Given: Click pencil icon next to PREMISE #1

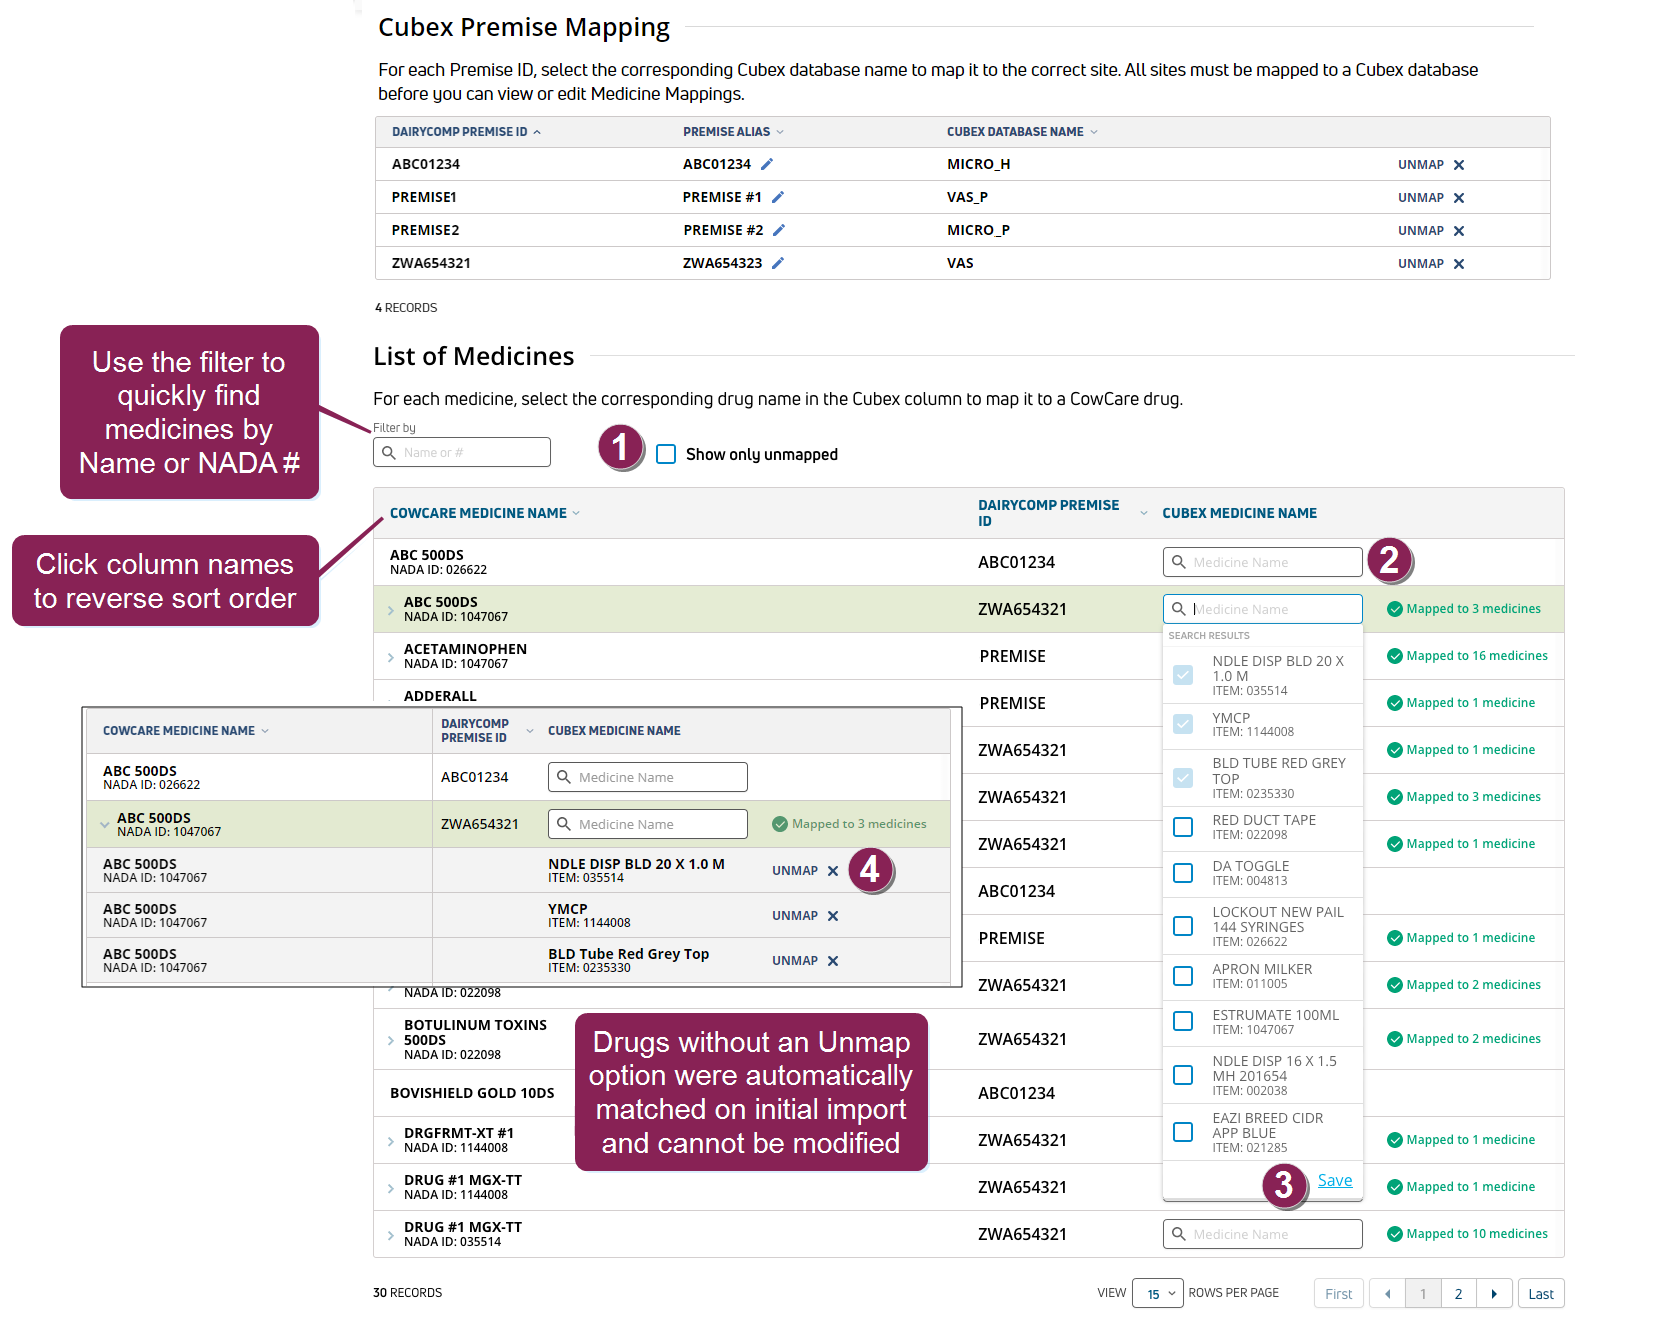Looking at the screenshot, I should [x=778, y=197].
